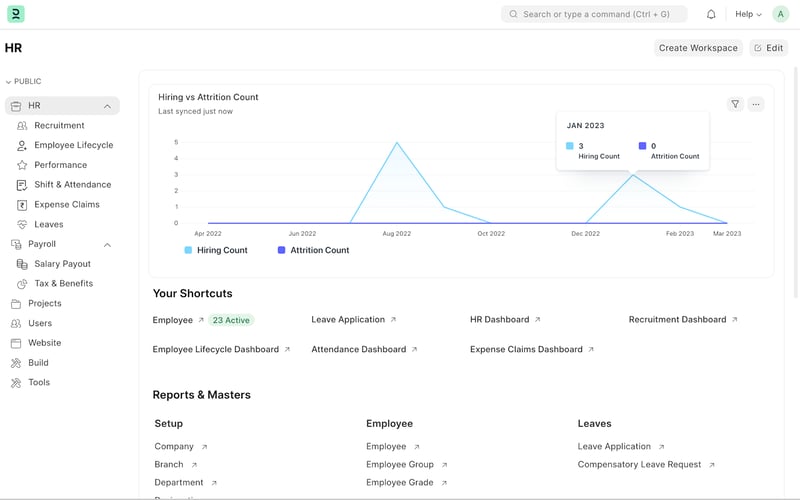This screenshot has width=800, height=500.
Task: Open Employee Grade link
Action: pyautogui.click(x=399, y=483)
